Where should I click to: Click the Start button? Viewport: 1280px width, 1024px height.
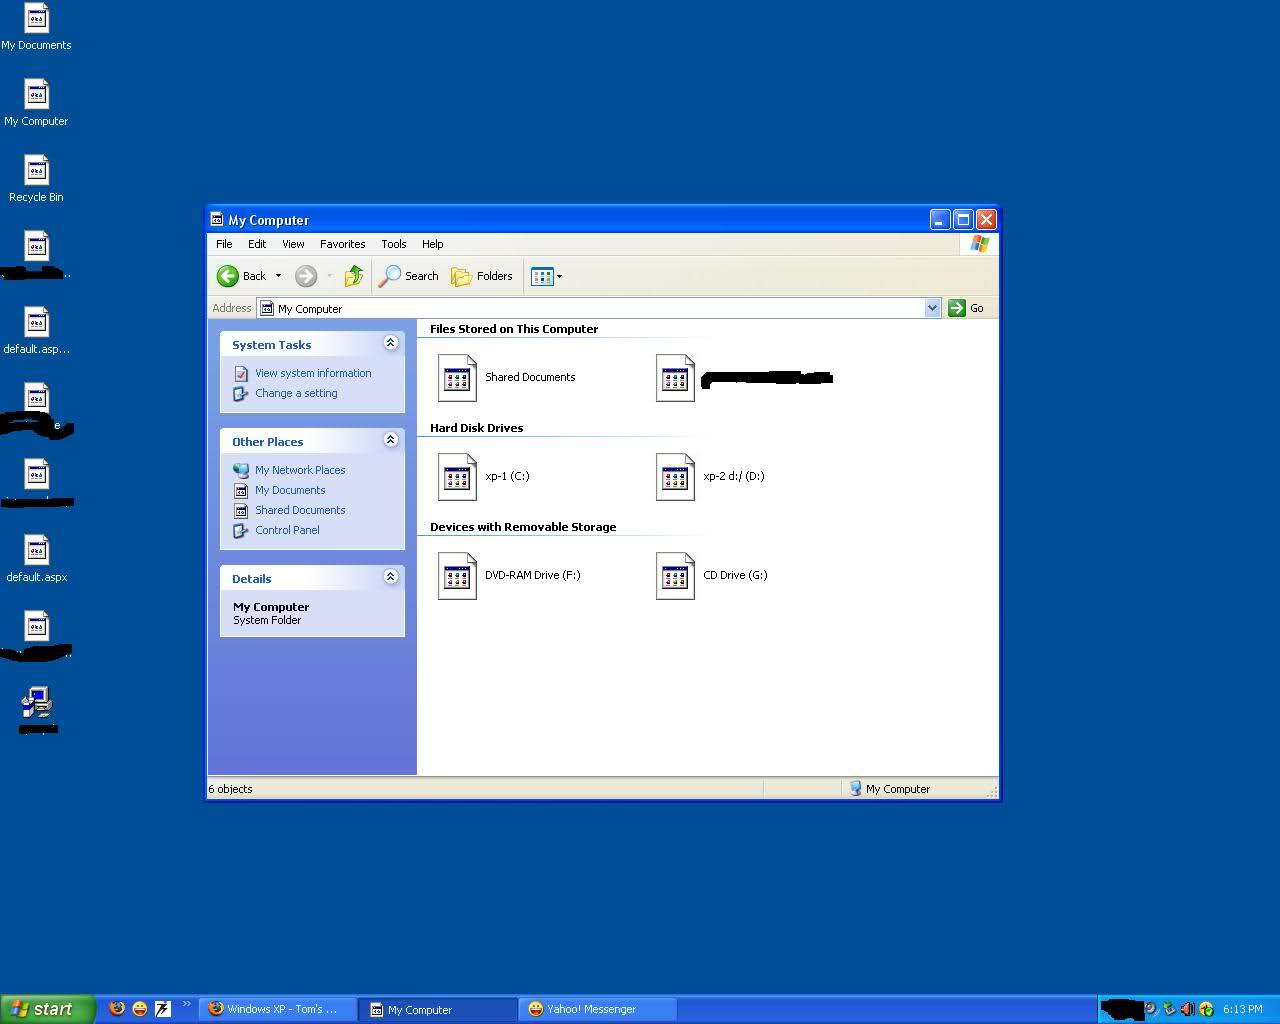pyautogui.click(x=48, y=1009)
